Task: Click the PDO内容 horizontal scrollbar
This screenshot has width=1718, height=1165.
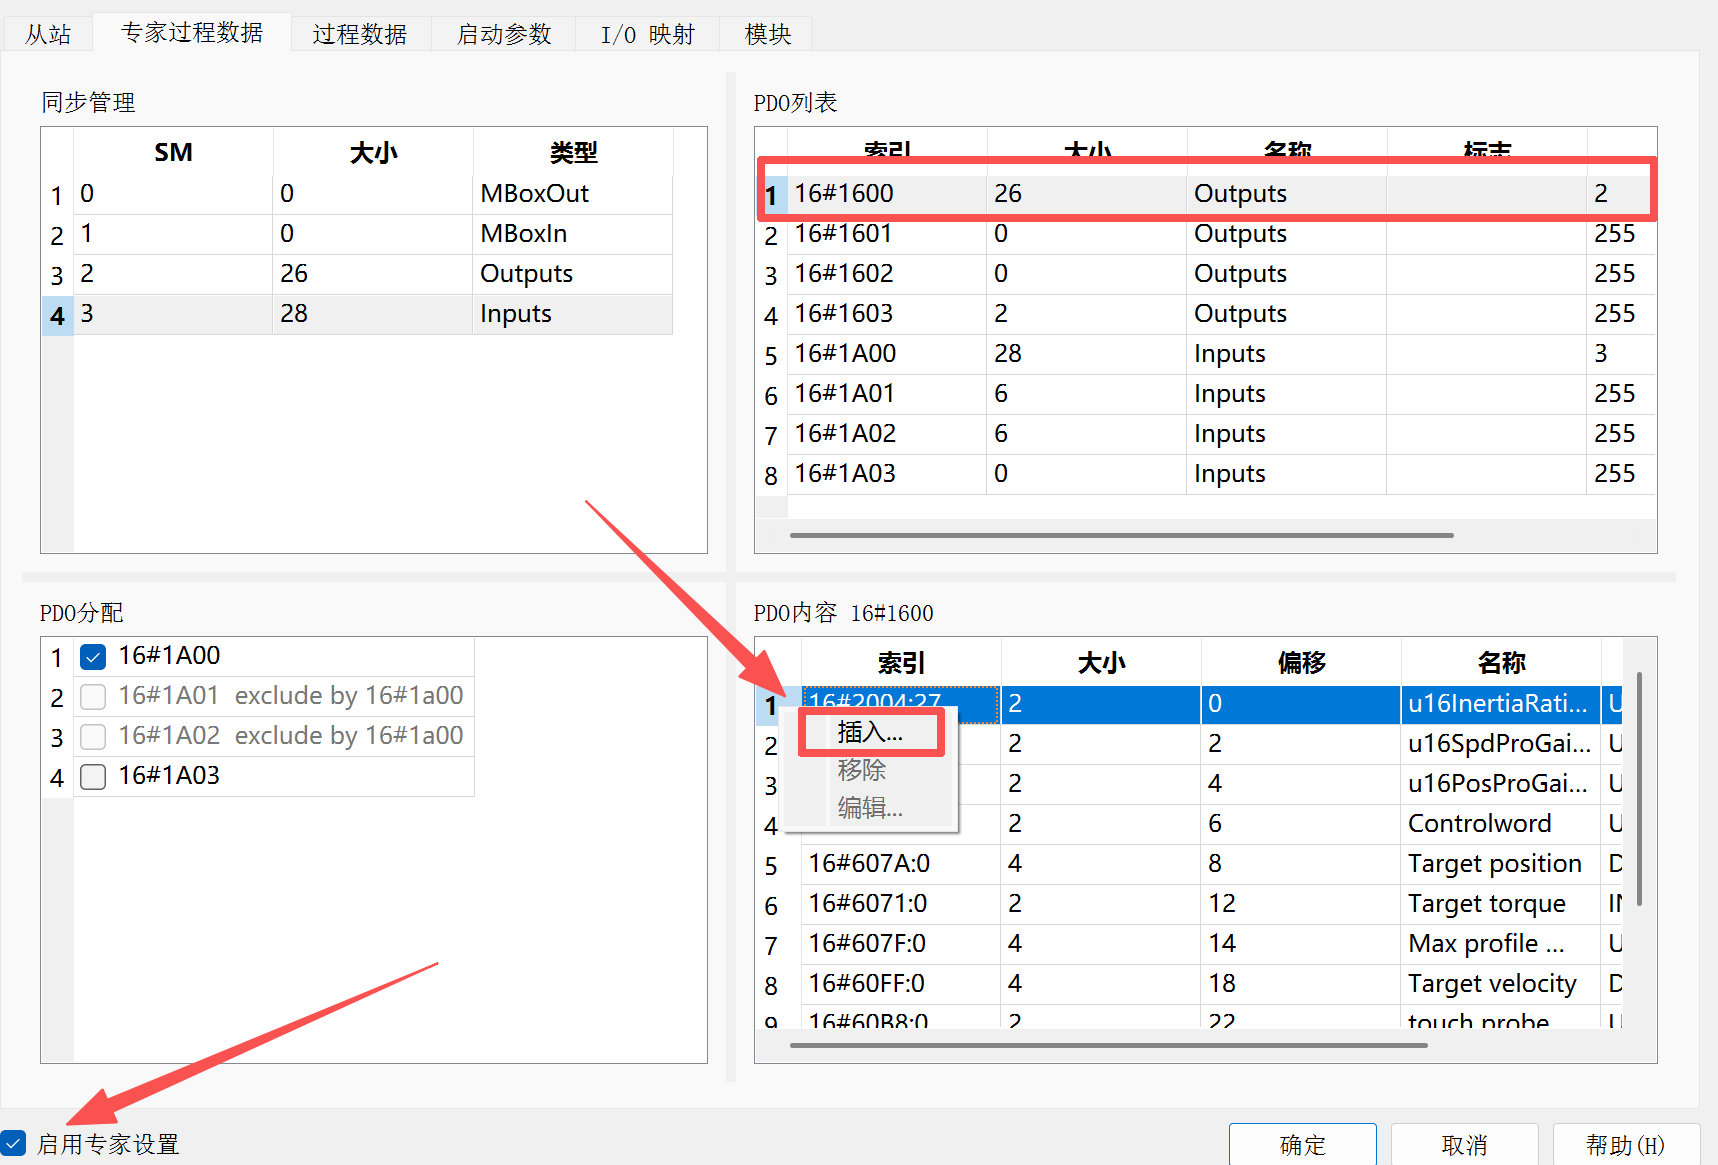Action: pyautogui.click(x=1108, y=1045)
